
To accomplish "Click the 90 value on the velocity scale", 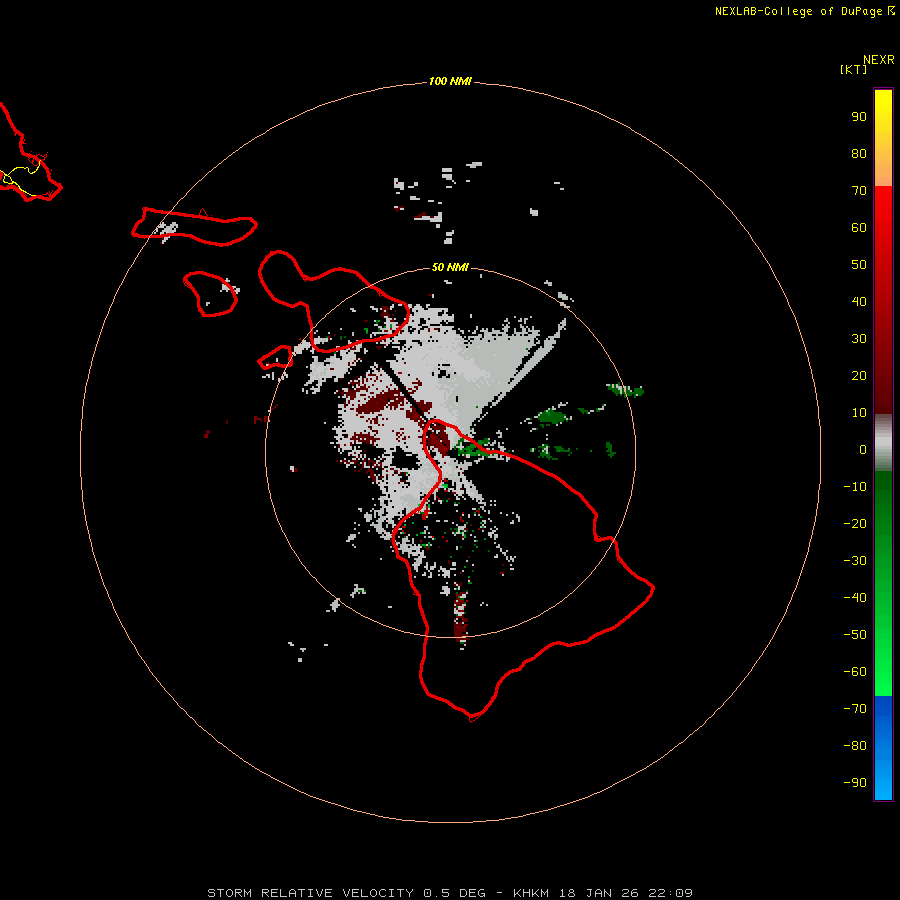I will pyautogui.click(x=859, y=117).
